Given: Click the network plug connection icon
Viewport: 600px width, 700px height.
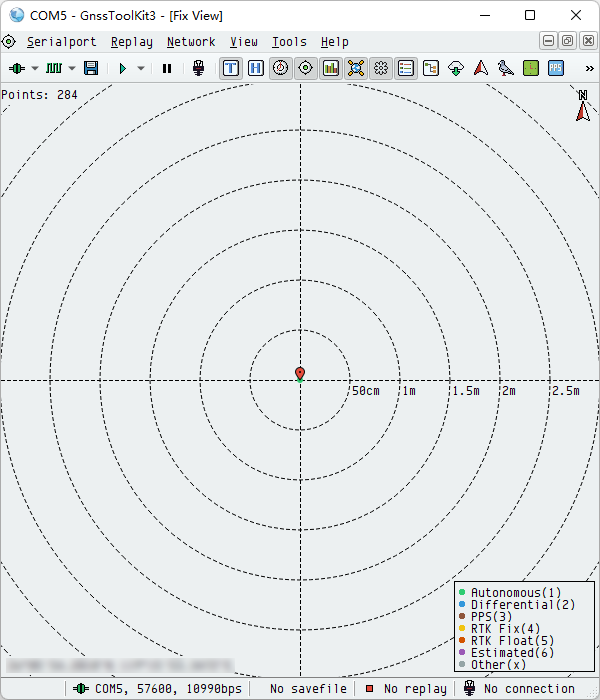Looking at the screenshot, I should [x=198, y=68].
